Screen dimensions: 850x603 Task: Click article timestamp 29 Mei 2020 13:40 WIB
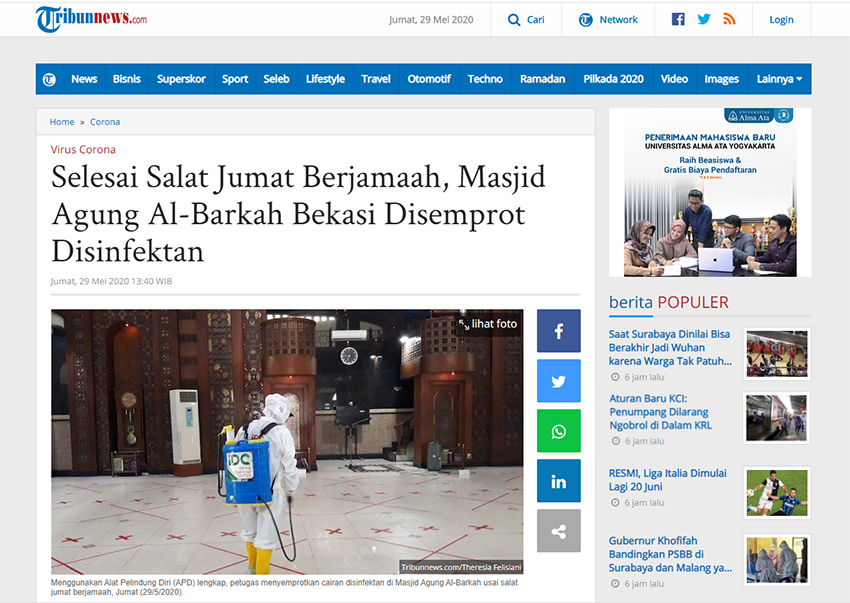(111, 281)
